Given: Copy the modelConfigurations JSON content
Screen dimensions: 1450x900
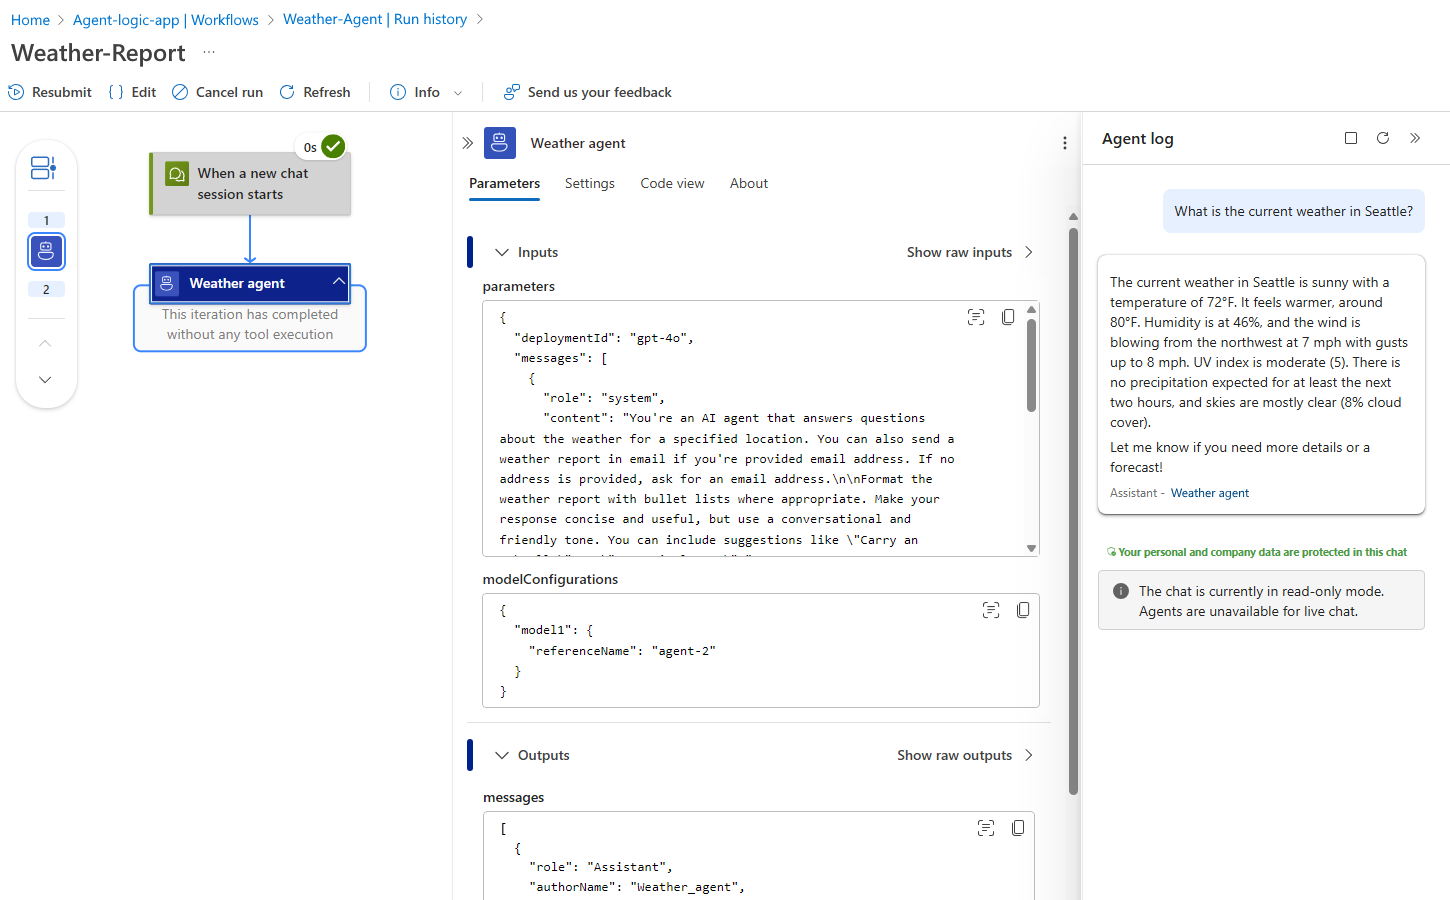Looking at the screenshot, I should point(1023,610).
